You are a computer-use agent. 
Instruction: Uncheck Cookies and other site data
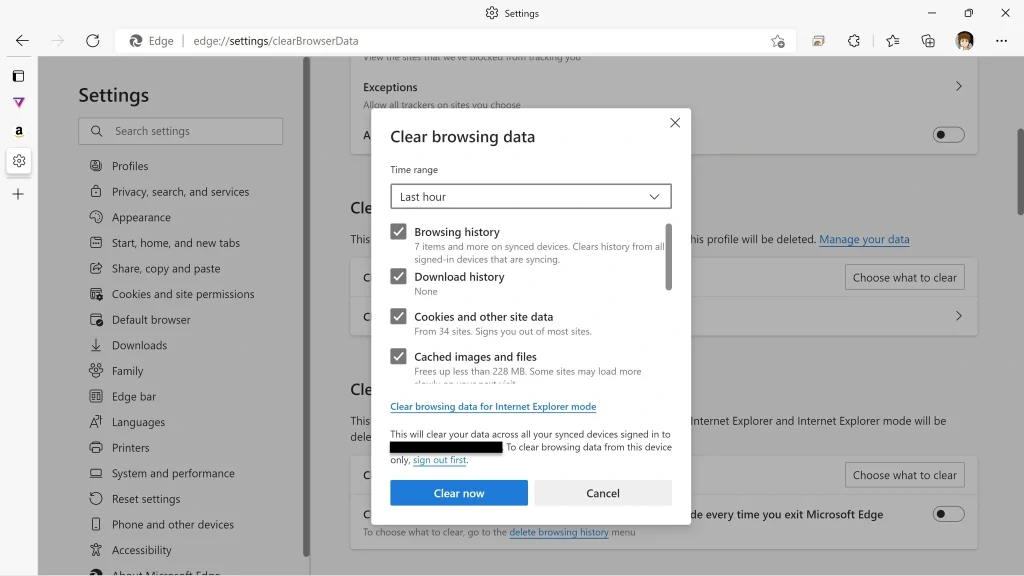[398, 317]
